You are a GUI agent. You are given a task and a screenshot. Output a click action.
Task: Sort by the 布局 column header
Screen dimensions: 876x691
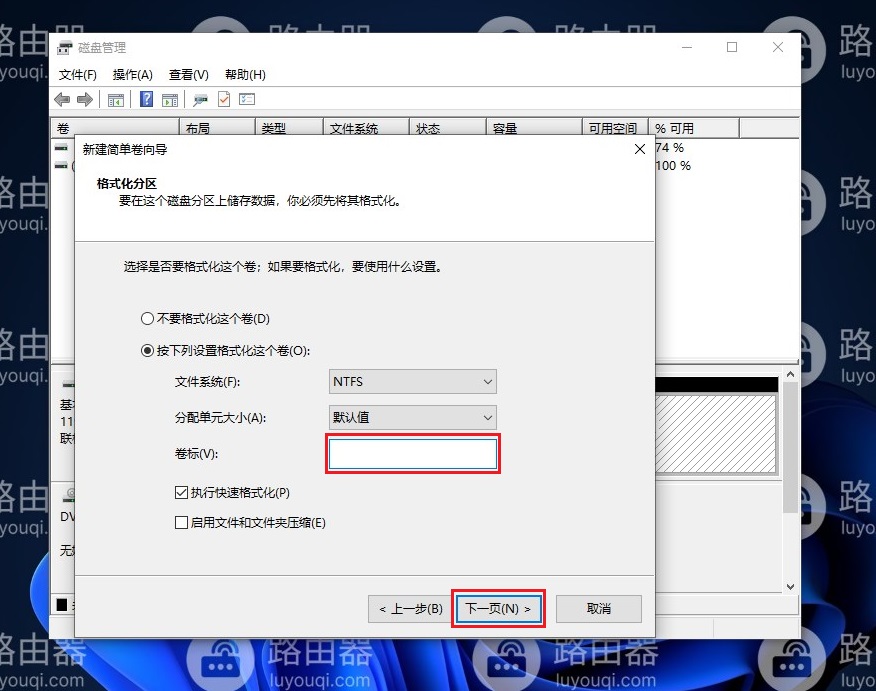tap(217, 128)
